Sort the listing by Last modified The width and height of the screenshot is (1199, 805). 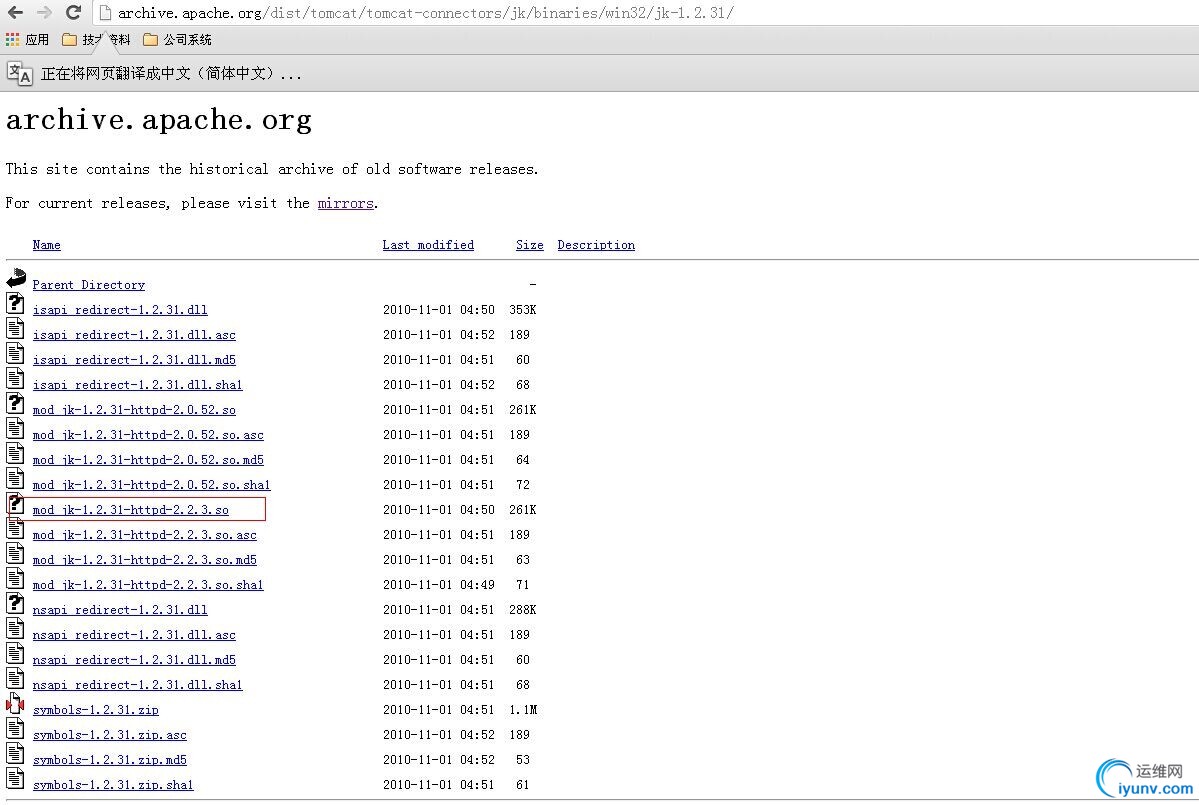(428, 245)
